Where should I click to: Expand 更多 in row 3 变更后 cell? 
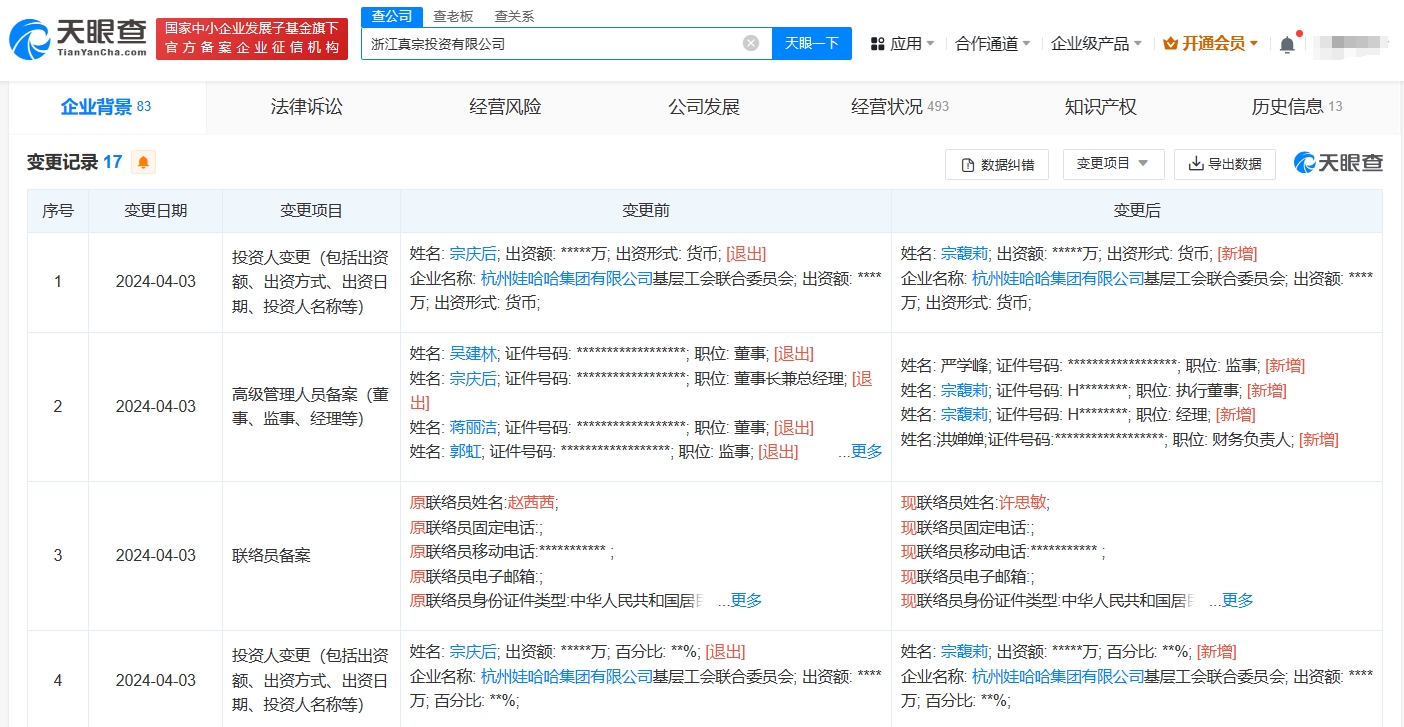(1237, 600)
